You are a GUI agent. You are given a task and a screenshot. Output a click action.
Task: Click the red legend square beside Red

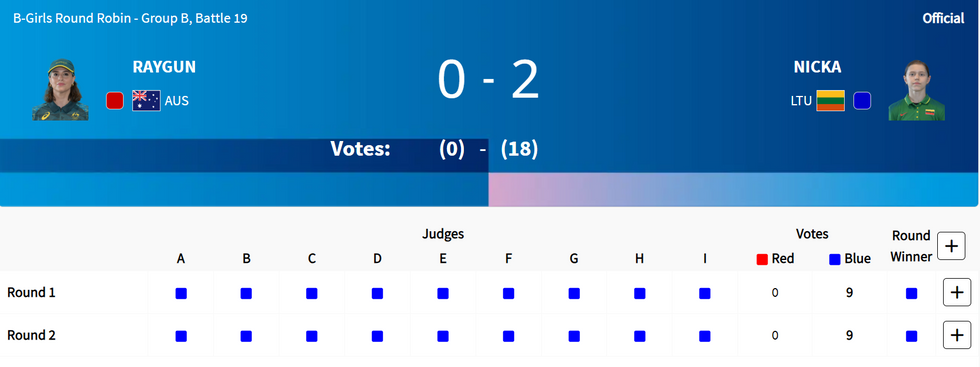pyautogui.click(x=762, y=259)
